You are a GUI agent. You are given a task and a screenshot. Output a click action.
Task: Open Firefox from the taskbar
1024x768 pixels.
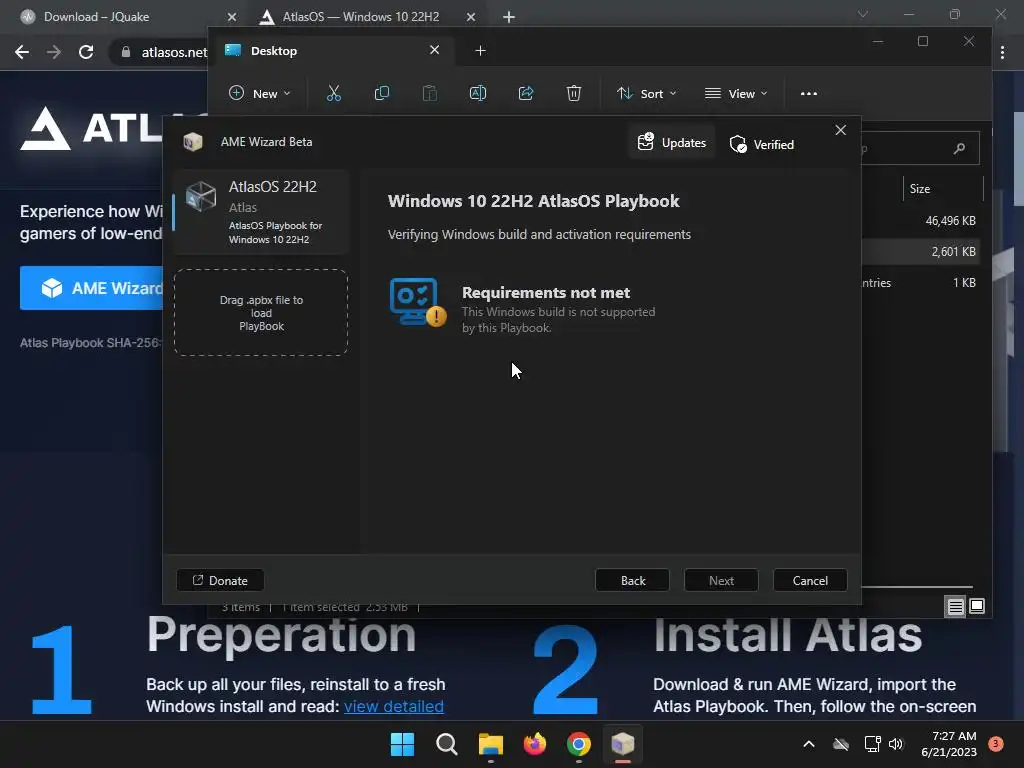coord(535,744)
